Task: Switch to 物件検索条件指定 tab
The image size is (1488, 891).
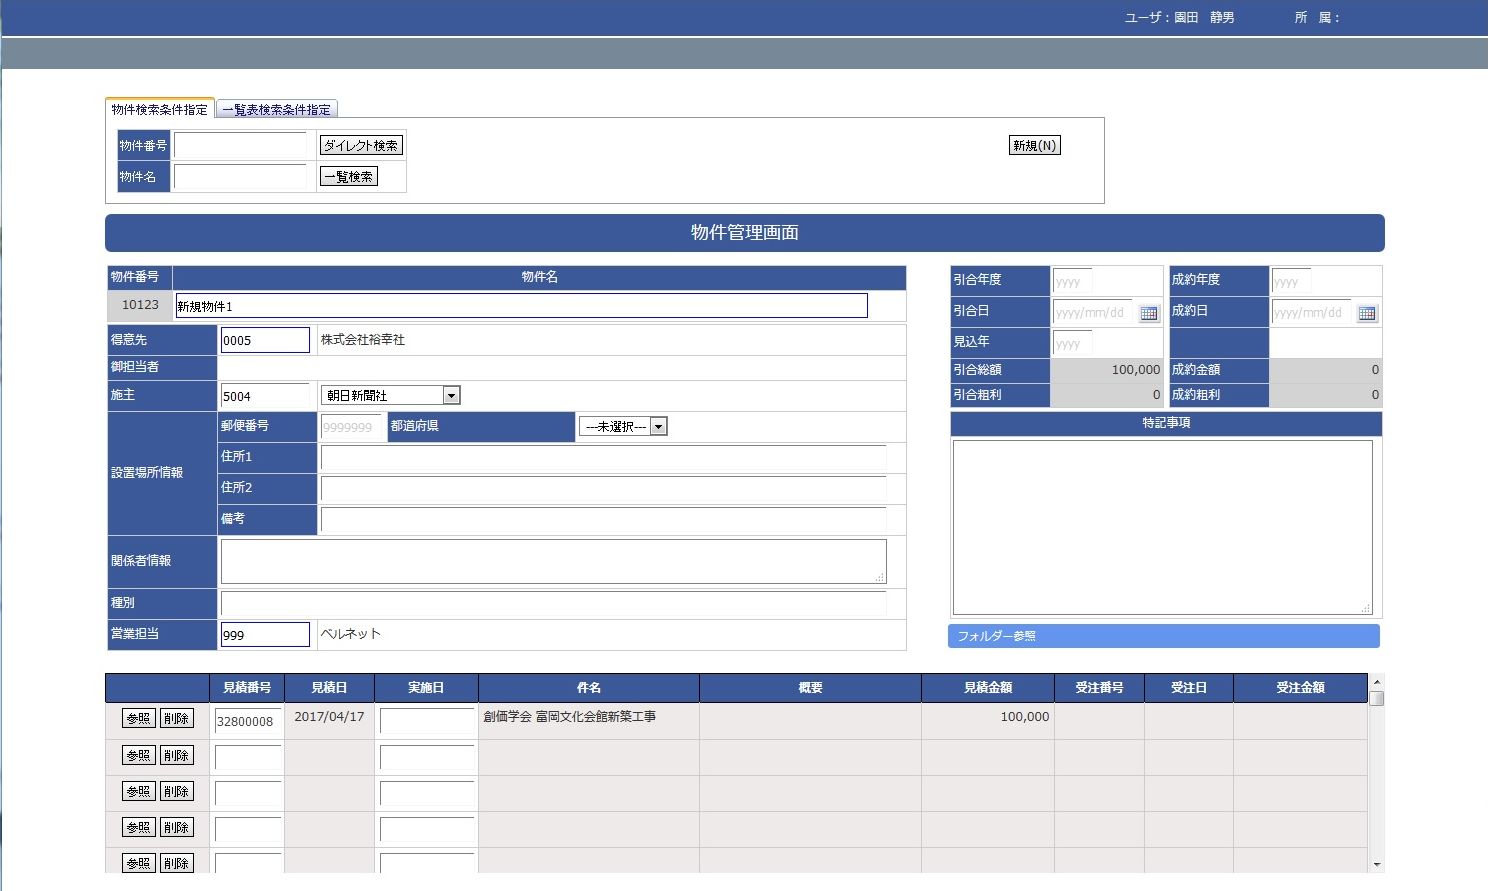Action: pyautogui.click(x=159, y=109)
